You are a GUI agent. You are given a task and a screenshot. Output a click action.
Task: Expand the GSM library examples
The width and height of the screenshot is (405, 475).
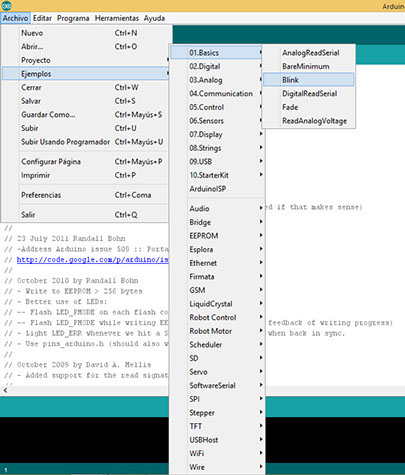217,290
